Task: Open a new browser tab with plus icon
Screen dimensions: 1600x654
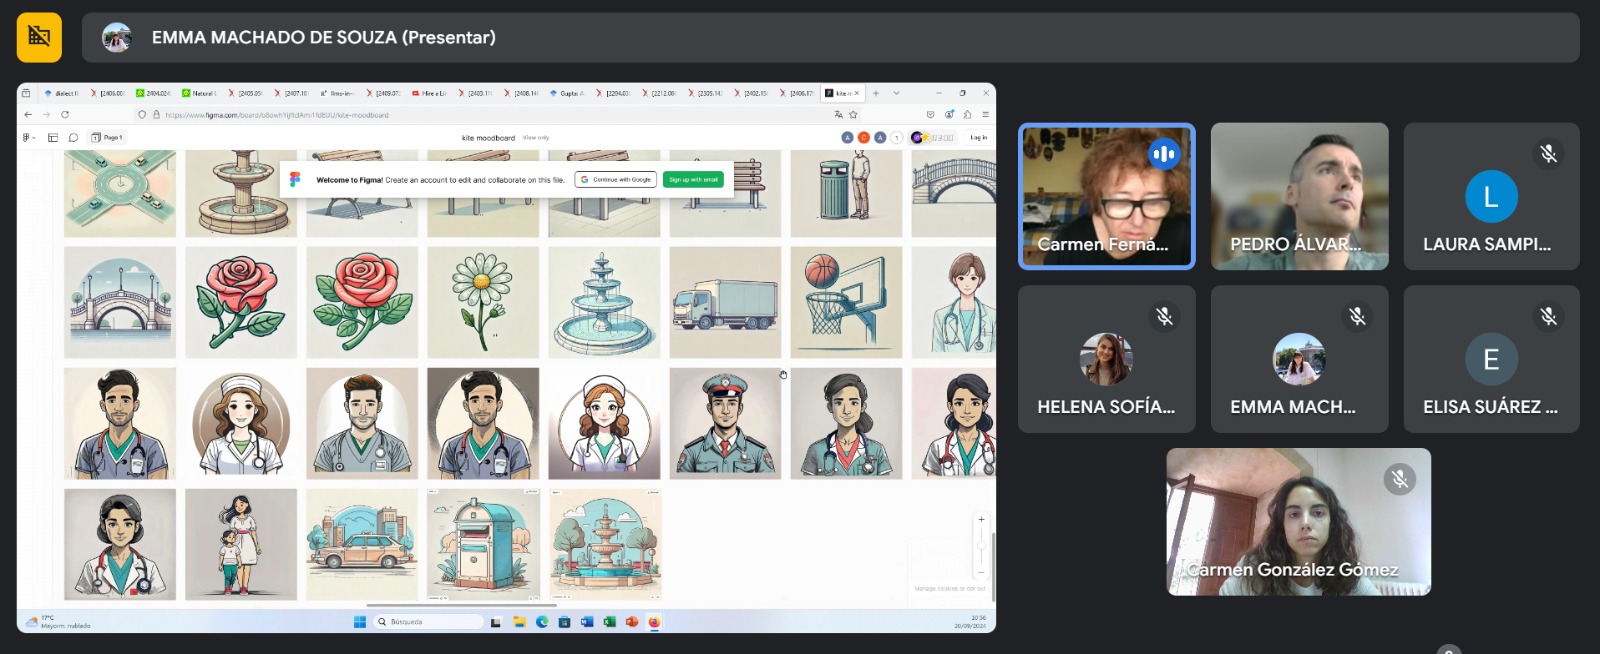Action: pyautogui.click(x=876, y=93)
